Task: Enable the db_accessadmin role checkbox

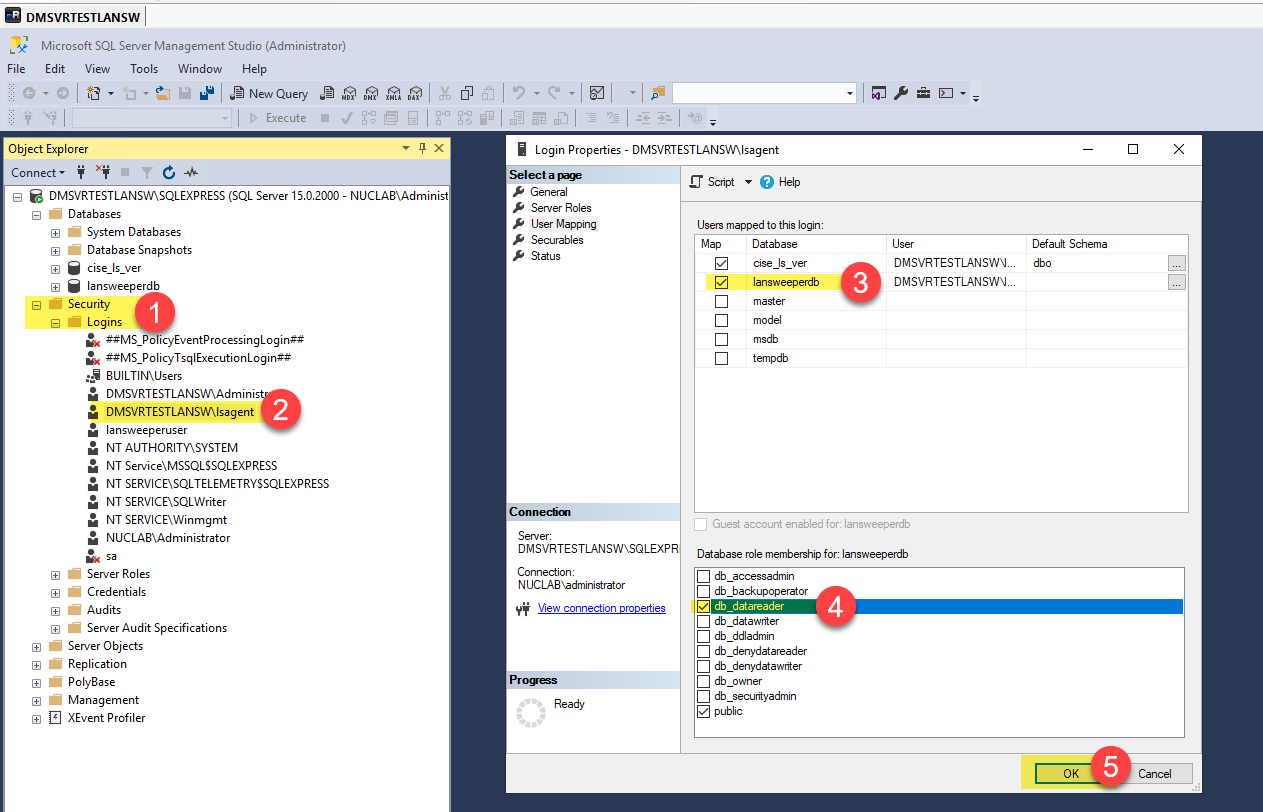Action: pyautogui.click(x=704, y=576)
